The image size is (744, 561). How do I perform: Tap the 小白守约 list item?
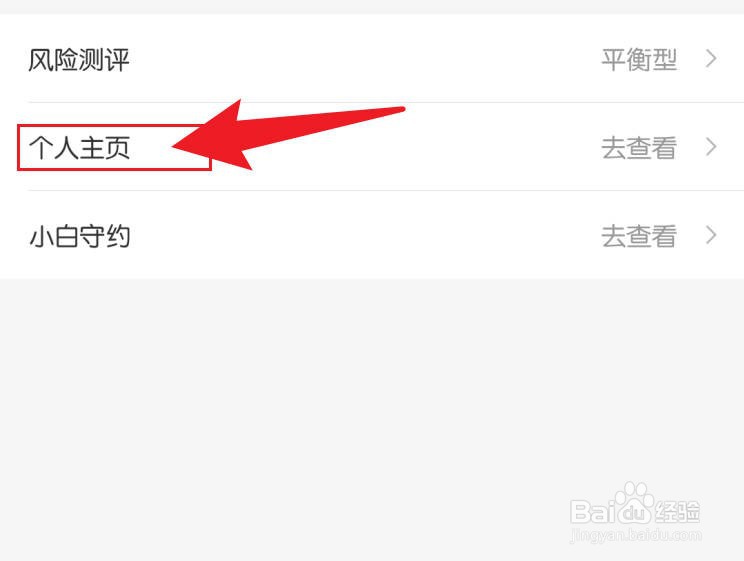click(x=372, y=235)
